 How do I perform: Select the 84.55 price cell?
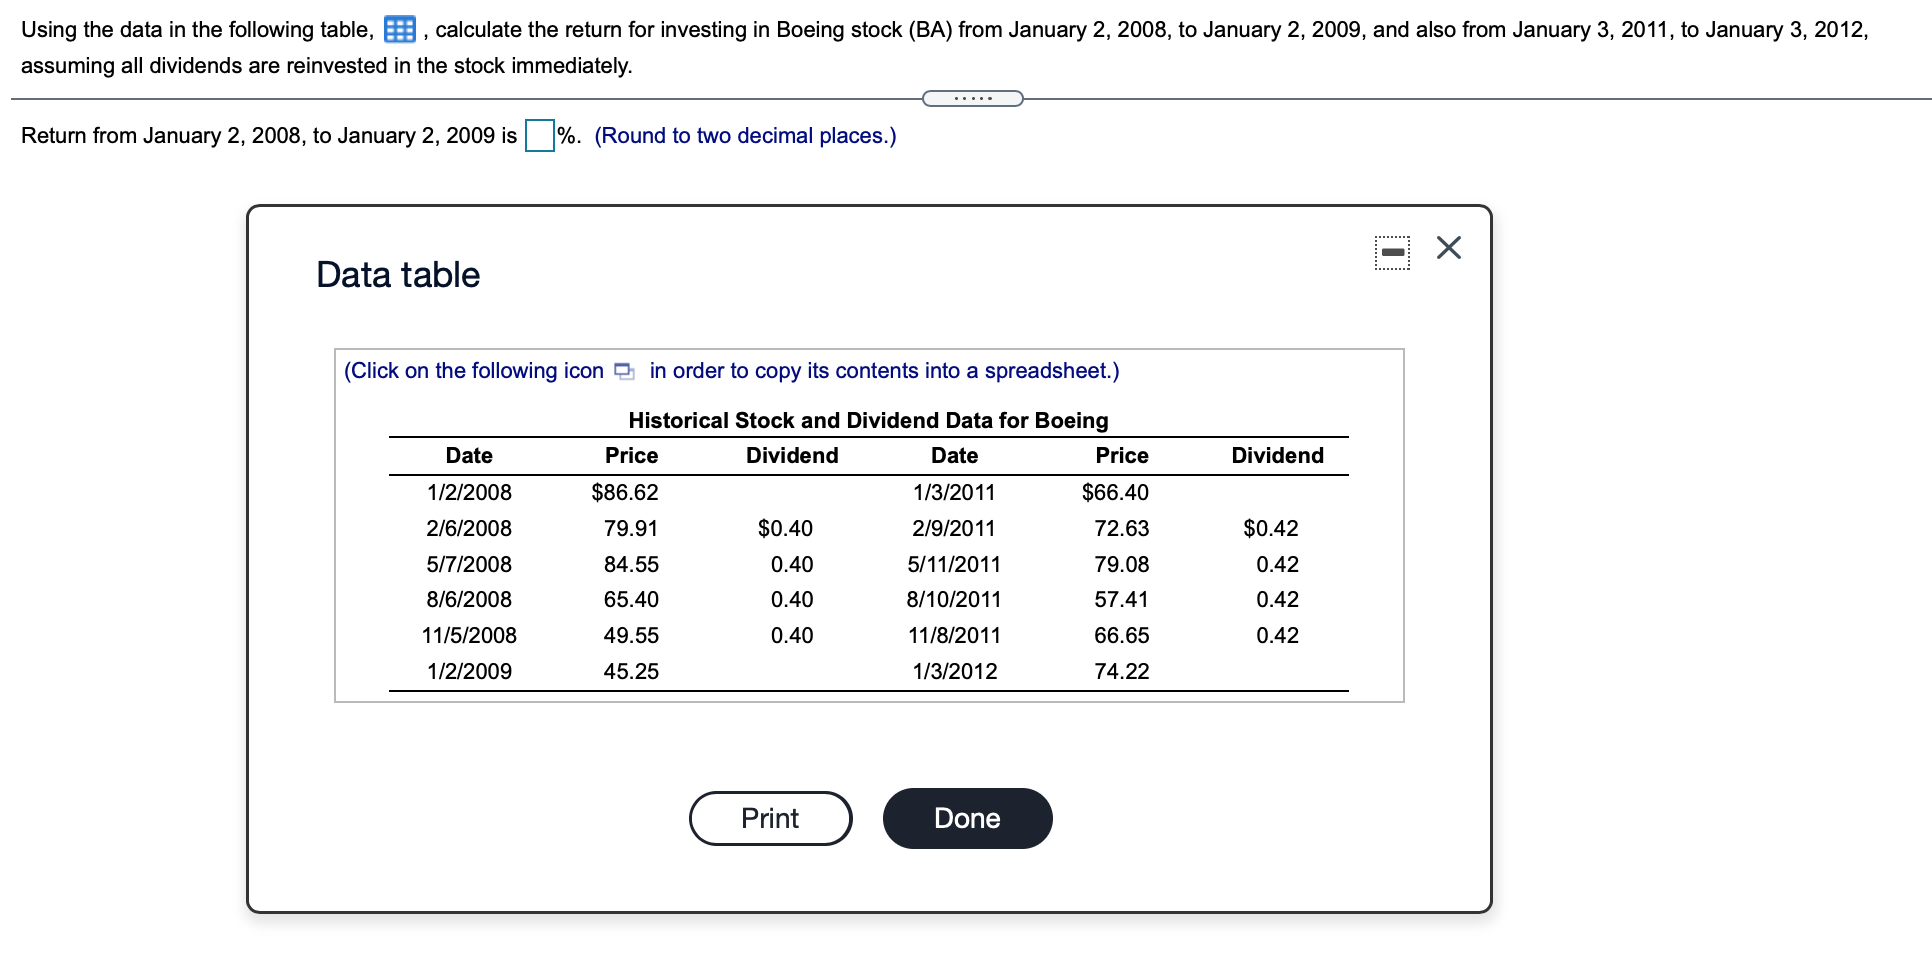(631, 564)
